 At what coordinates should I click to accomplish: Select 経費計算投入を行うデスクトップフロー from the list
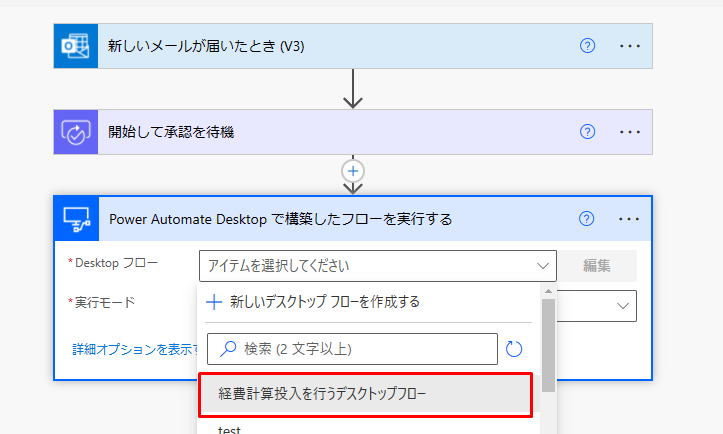click(366, 394)
